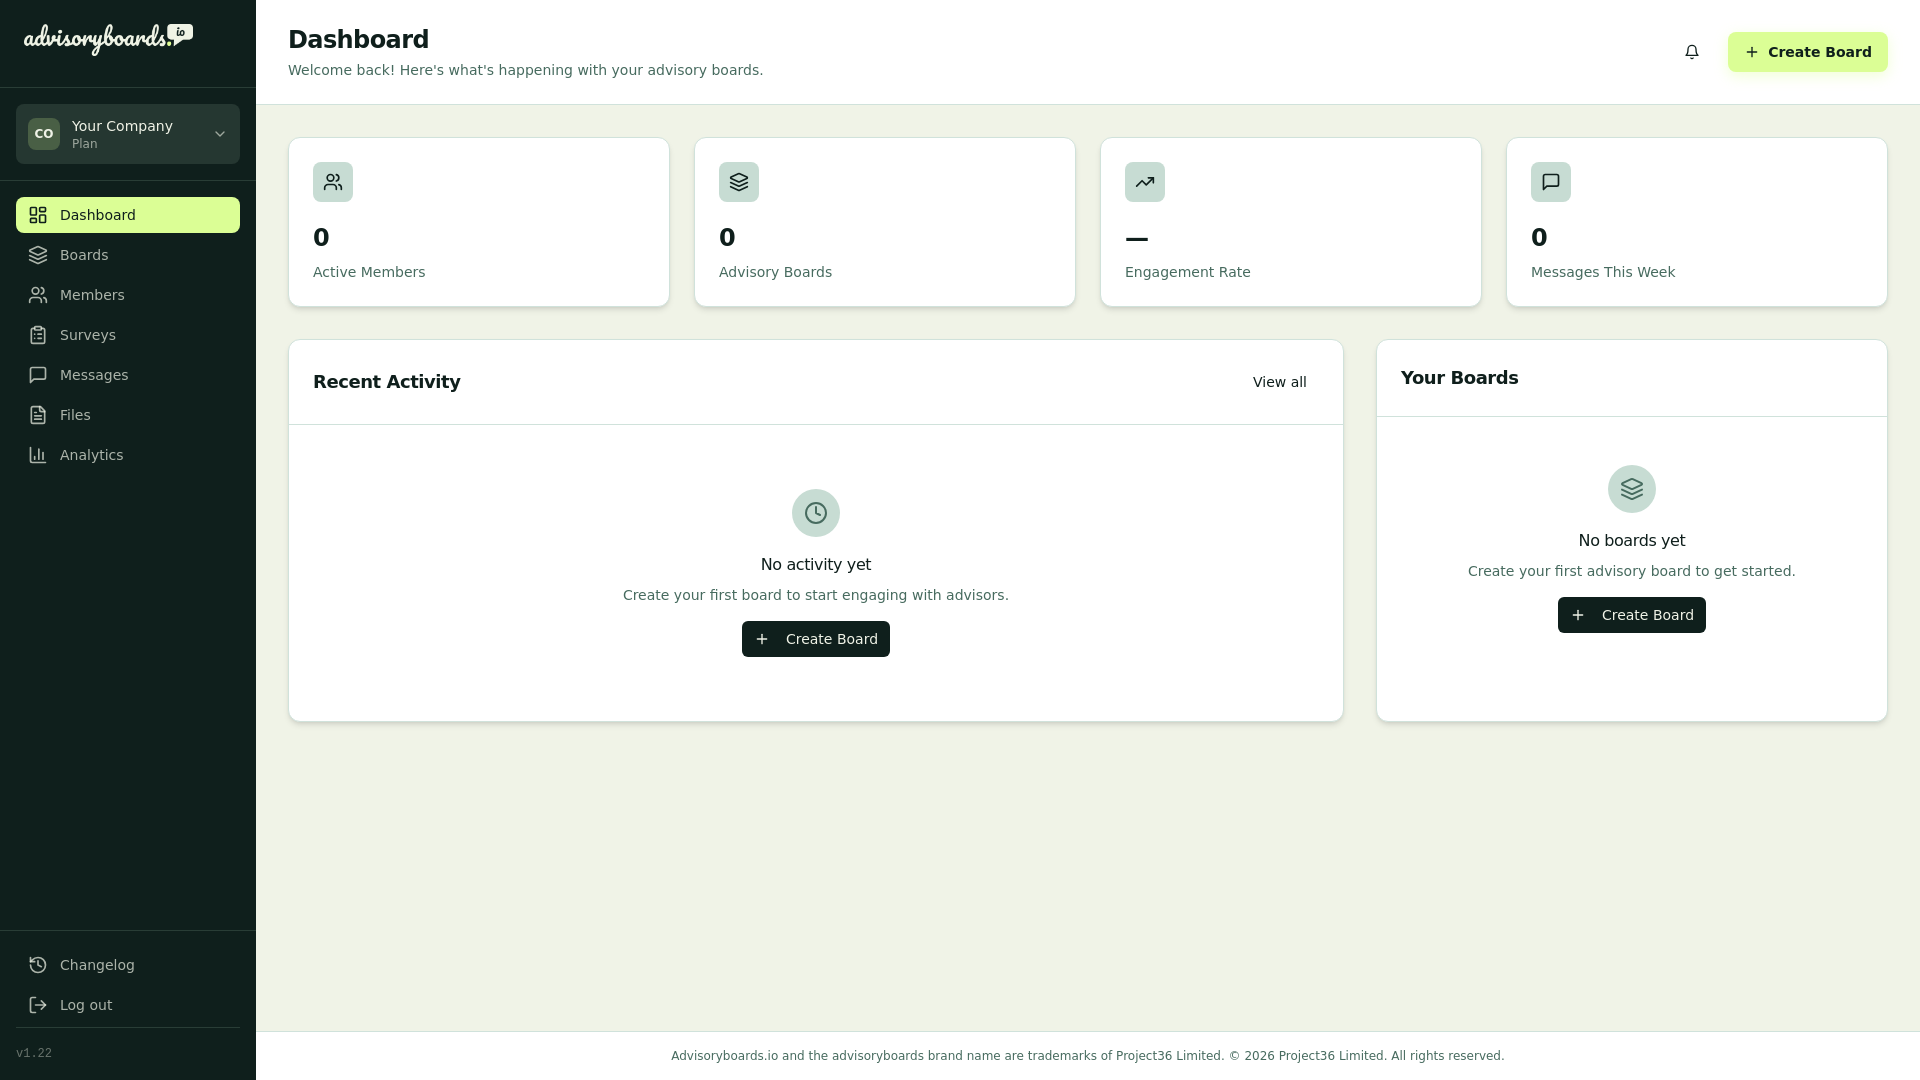Click the clock icon in Recent Activity
1920x1080 pixels.
point(816,513)
